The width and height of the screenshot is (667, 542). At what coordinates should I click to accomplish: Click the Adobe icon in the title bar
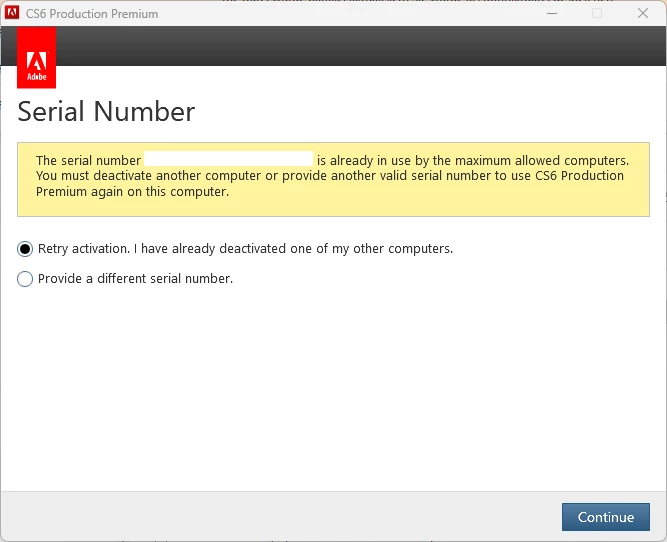point(12,13)
